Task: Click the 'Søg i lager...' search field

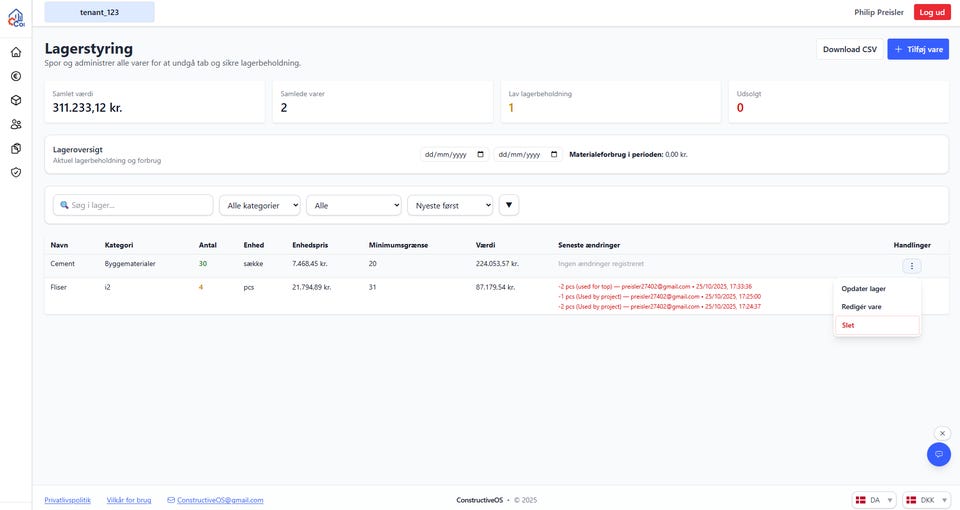Action: [133, 205]
